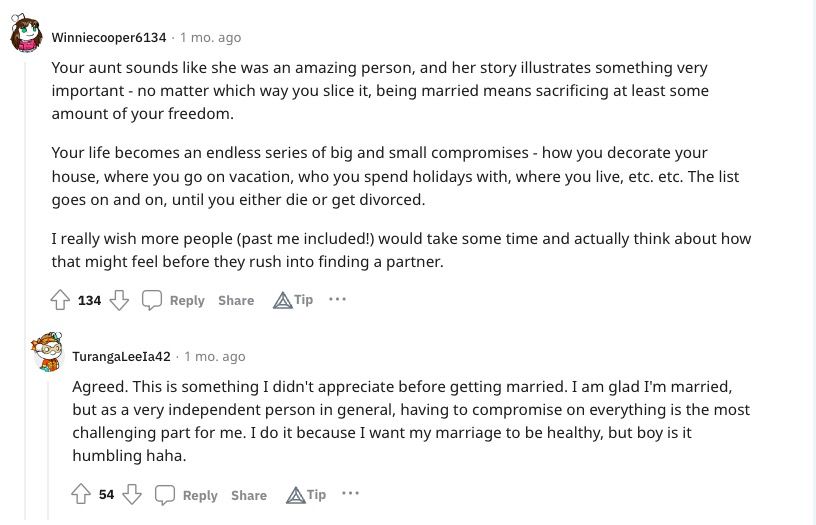Share TurangaLeeIa42's reply
This screenshot has width=816, height=525.
249,495
